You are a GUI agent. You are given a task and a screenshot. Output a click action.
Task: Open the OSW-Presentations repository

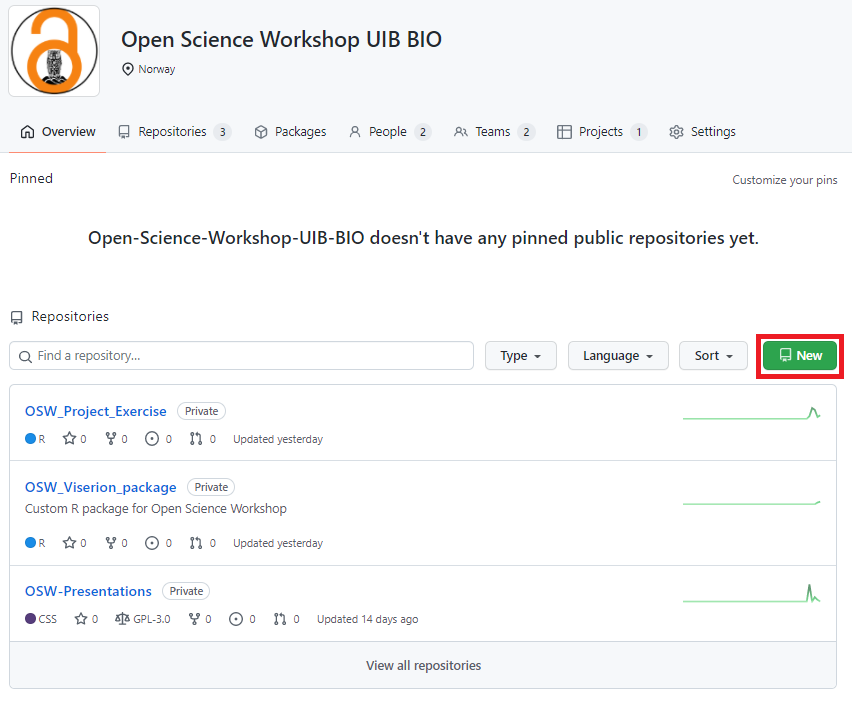pyautogui.click(x=88, y=591)
